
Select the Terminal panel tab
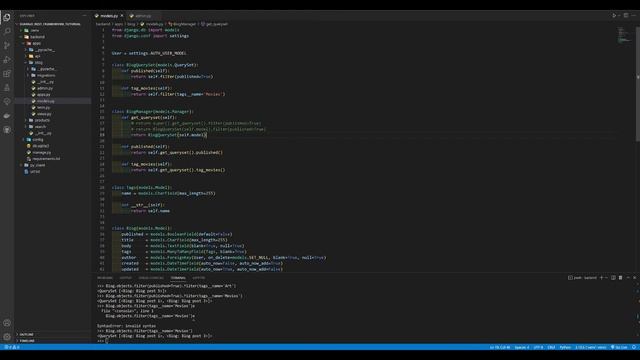point(178,278)
